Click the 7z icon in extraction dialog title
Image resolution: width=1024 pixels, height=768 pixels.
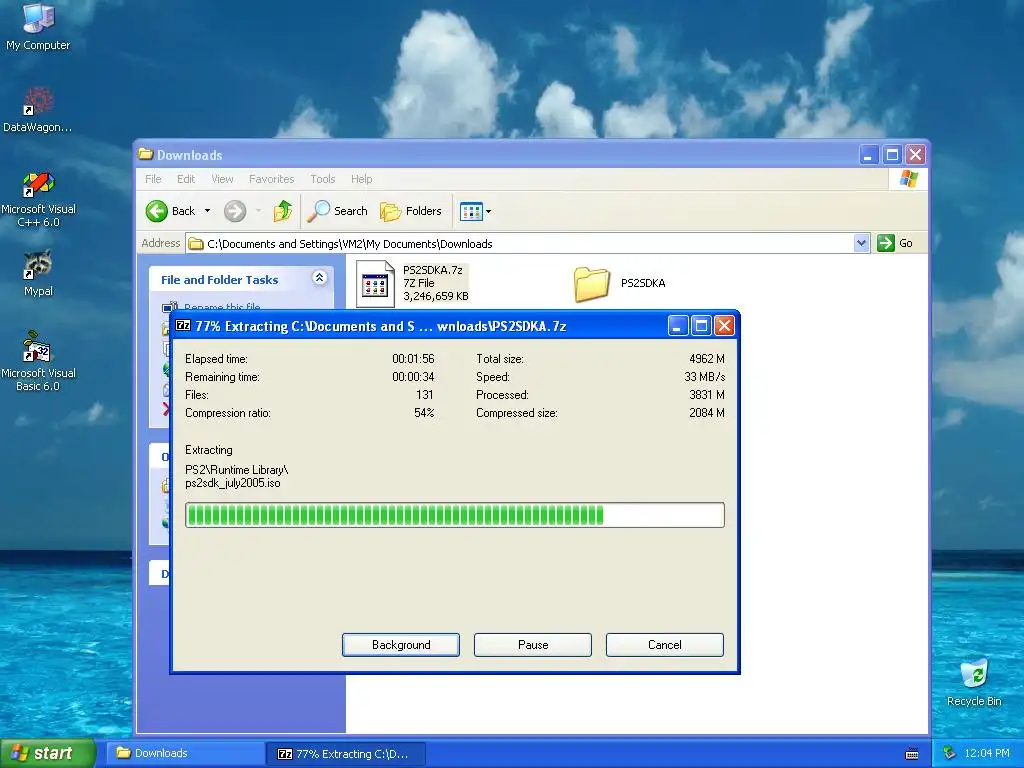coord(184,326)
